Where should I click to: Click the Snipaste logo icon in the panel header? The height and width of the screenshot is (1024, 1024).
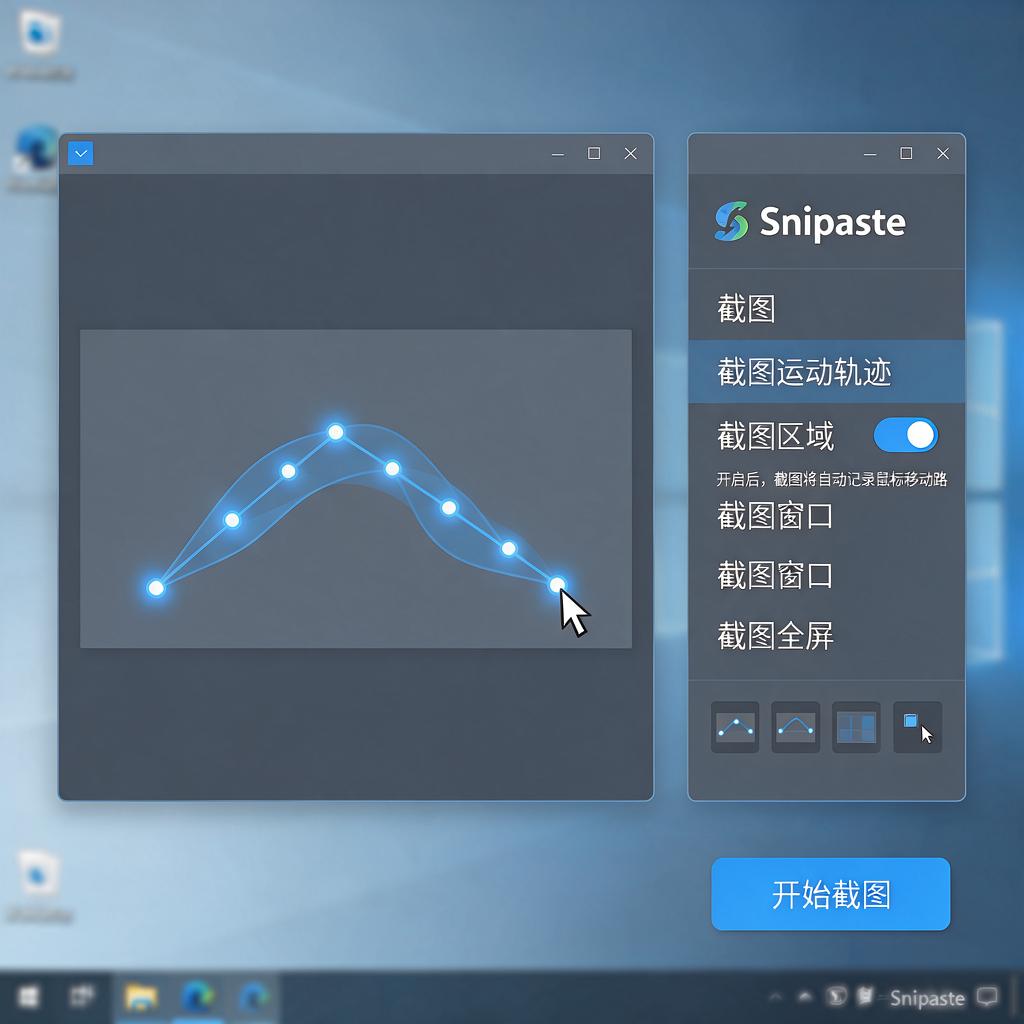731,221
